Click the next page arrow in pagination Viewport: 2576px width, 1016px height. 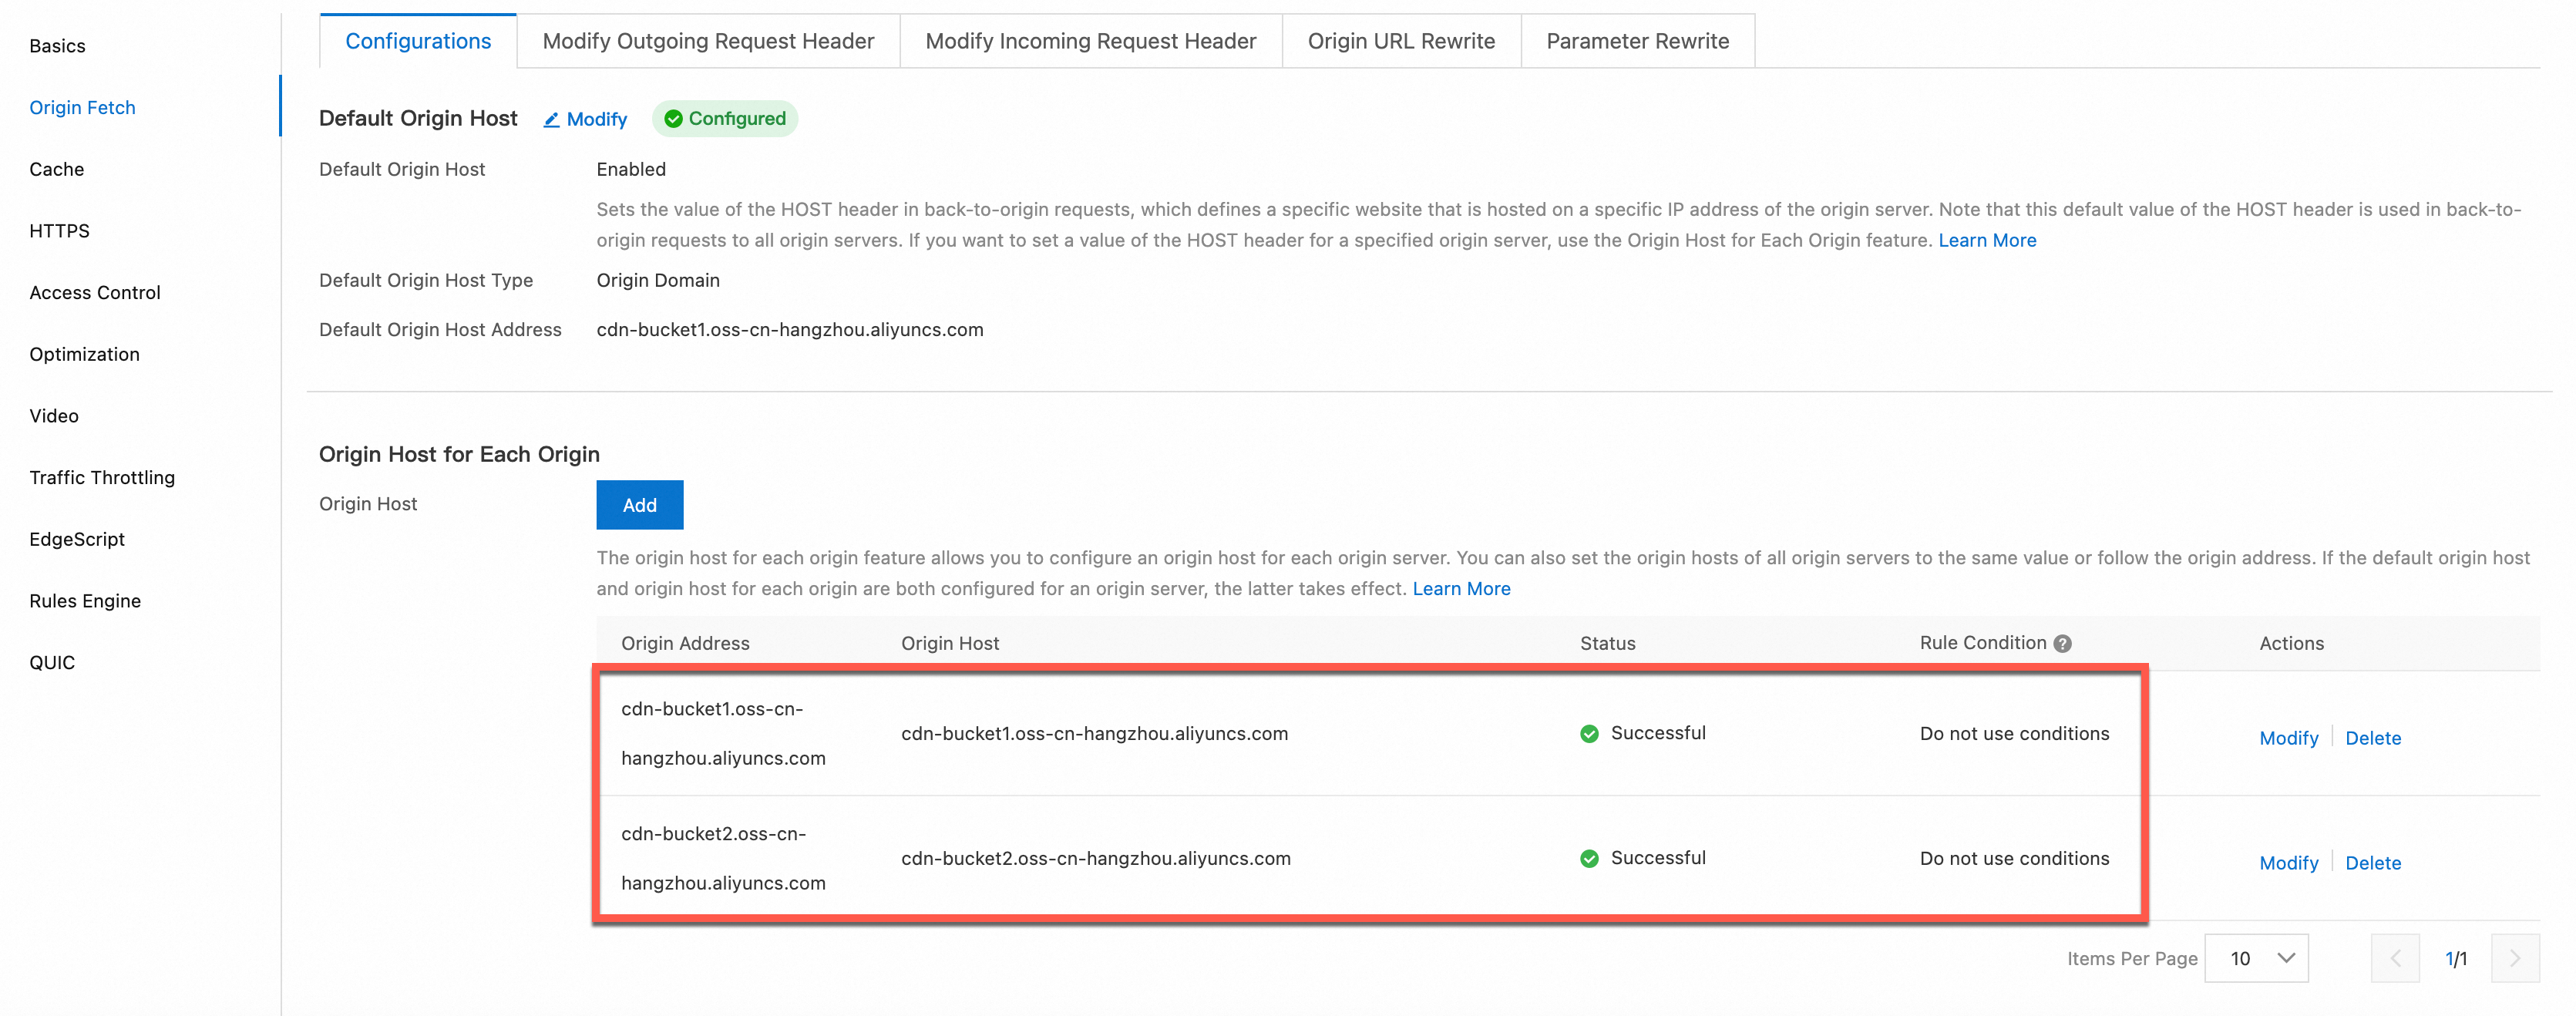pyautogui.click(x=2514, y=958)
